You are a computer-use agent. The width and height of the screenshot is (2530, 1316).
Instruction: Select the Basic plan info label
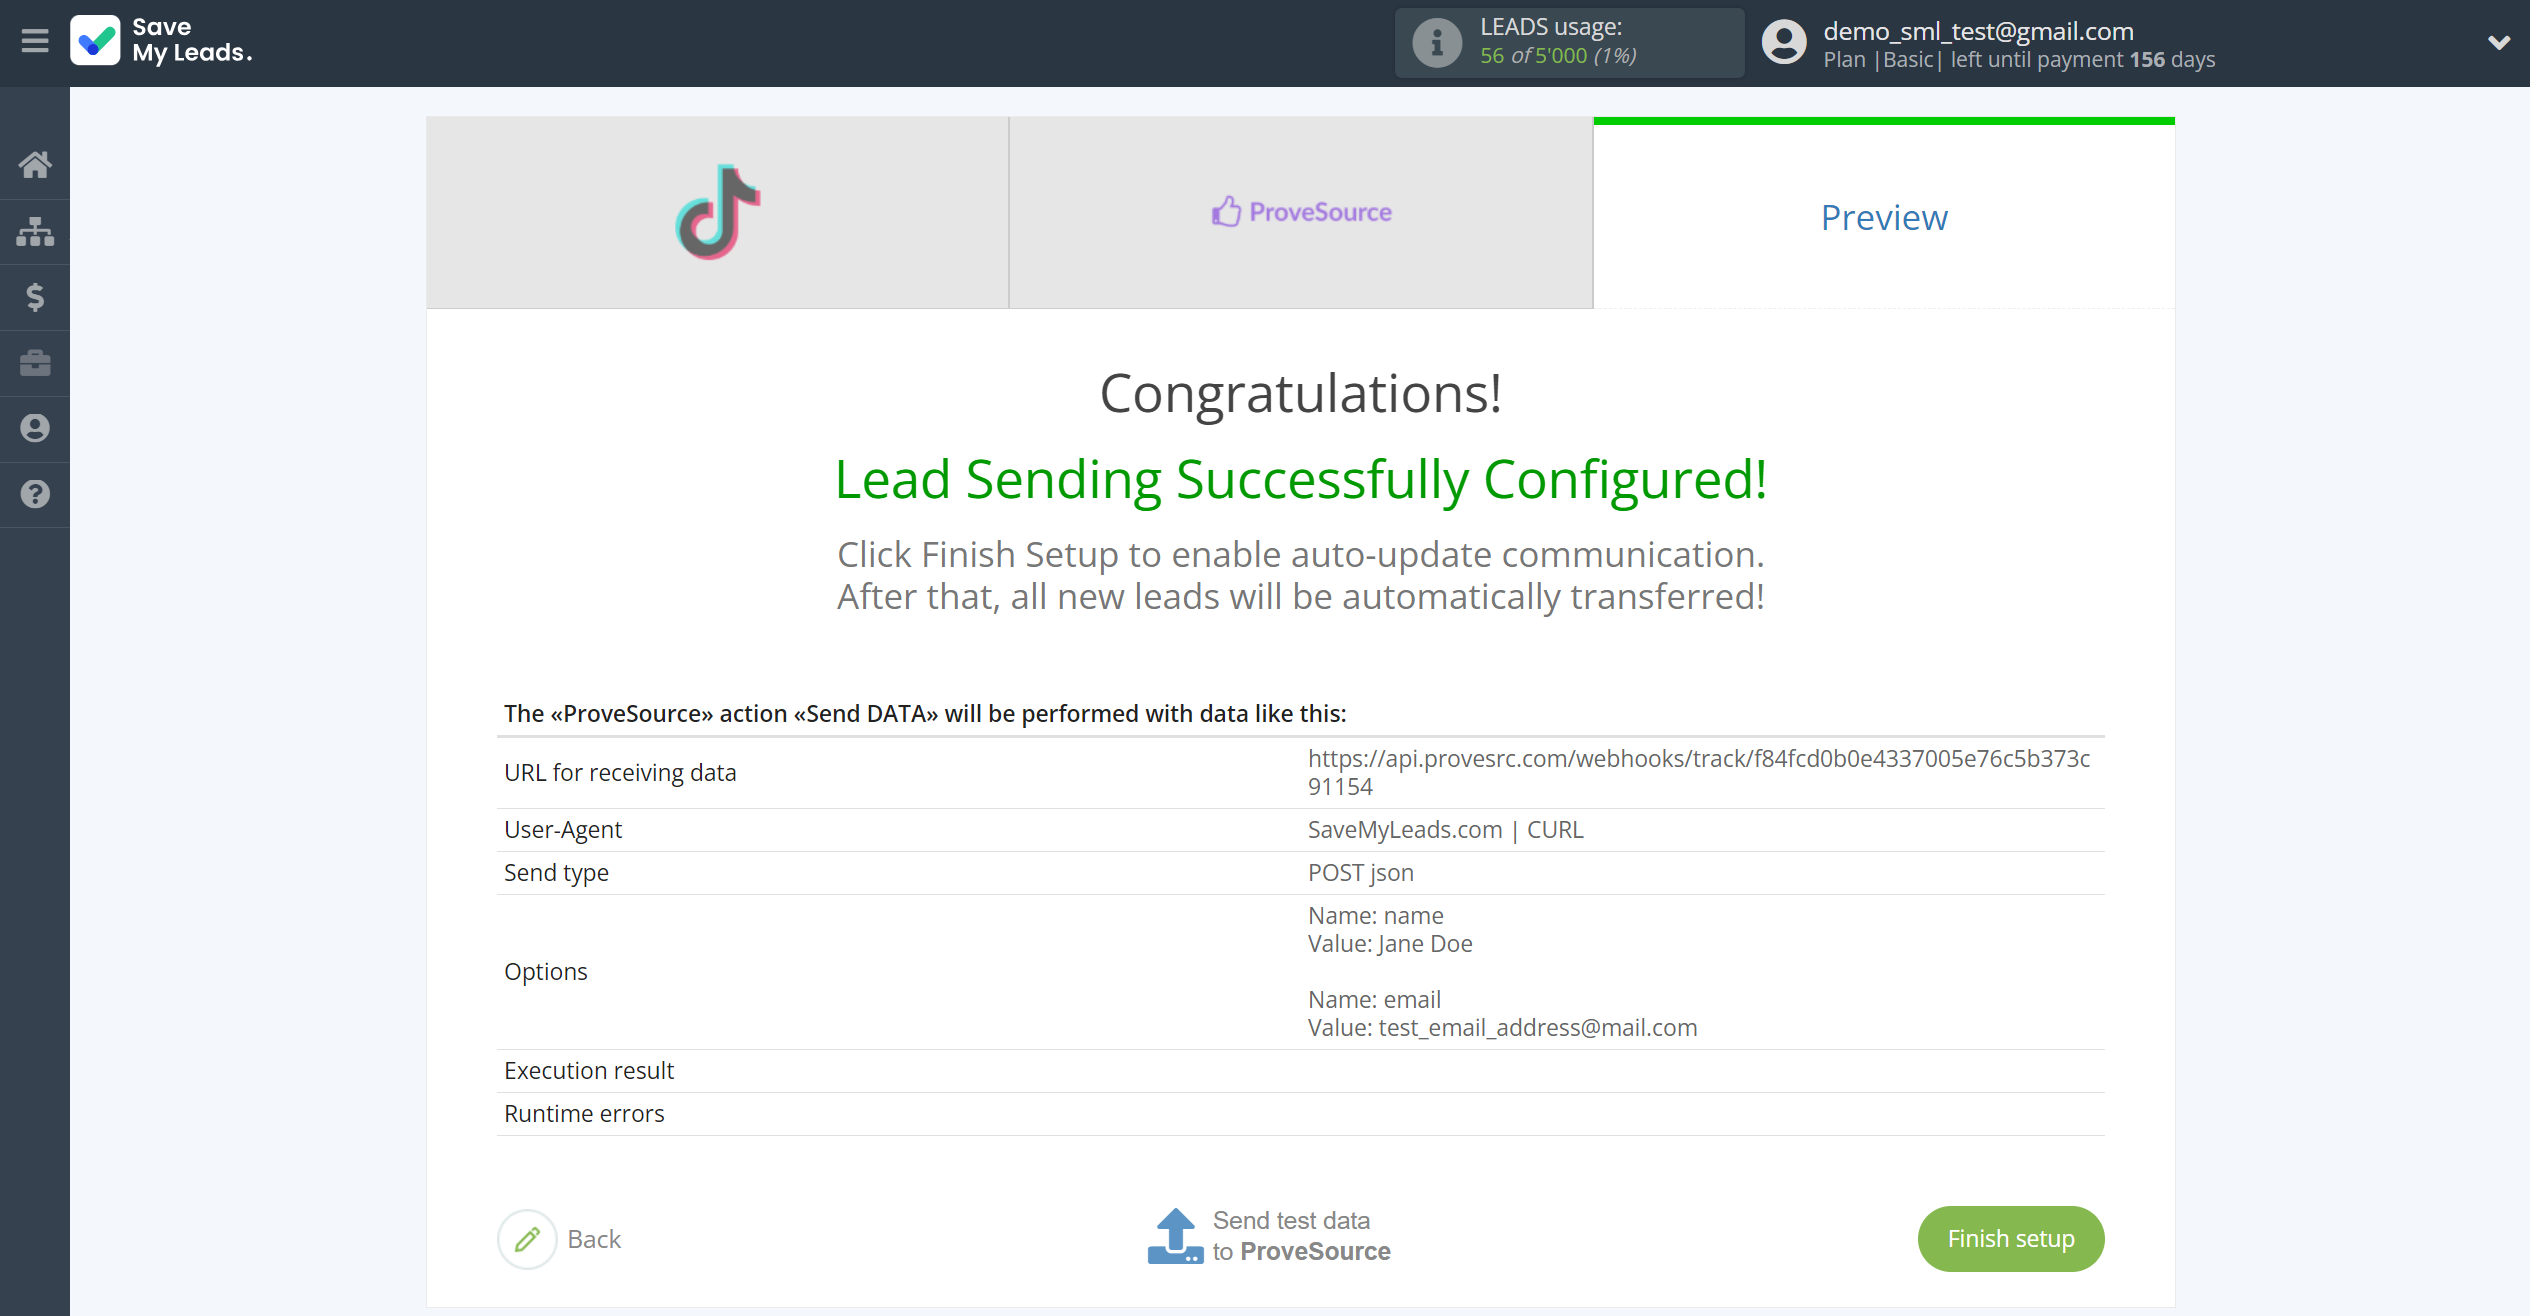(1911, 60)
